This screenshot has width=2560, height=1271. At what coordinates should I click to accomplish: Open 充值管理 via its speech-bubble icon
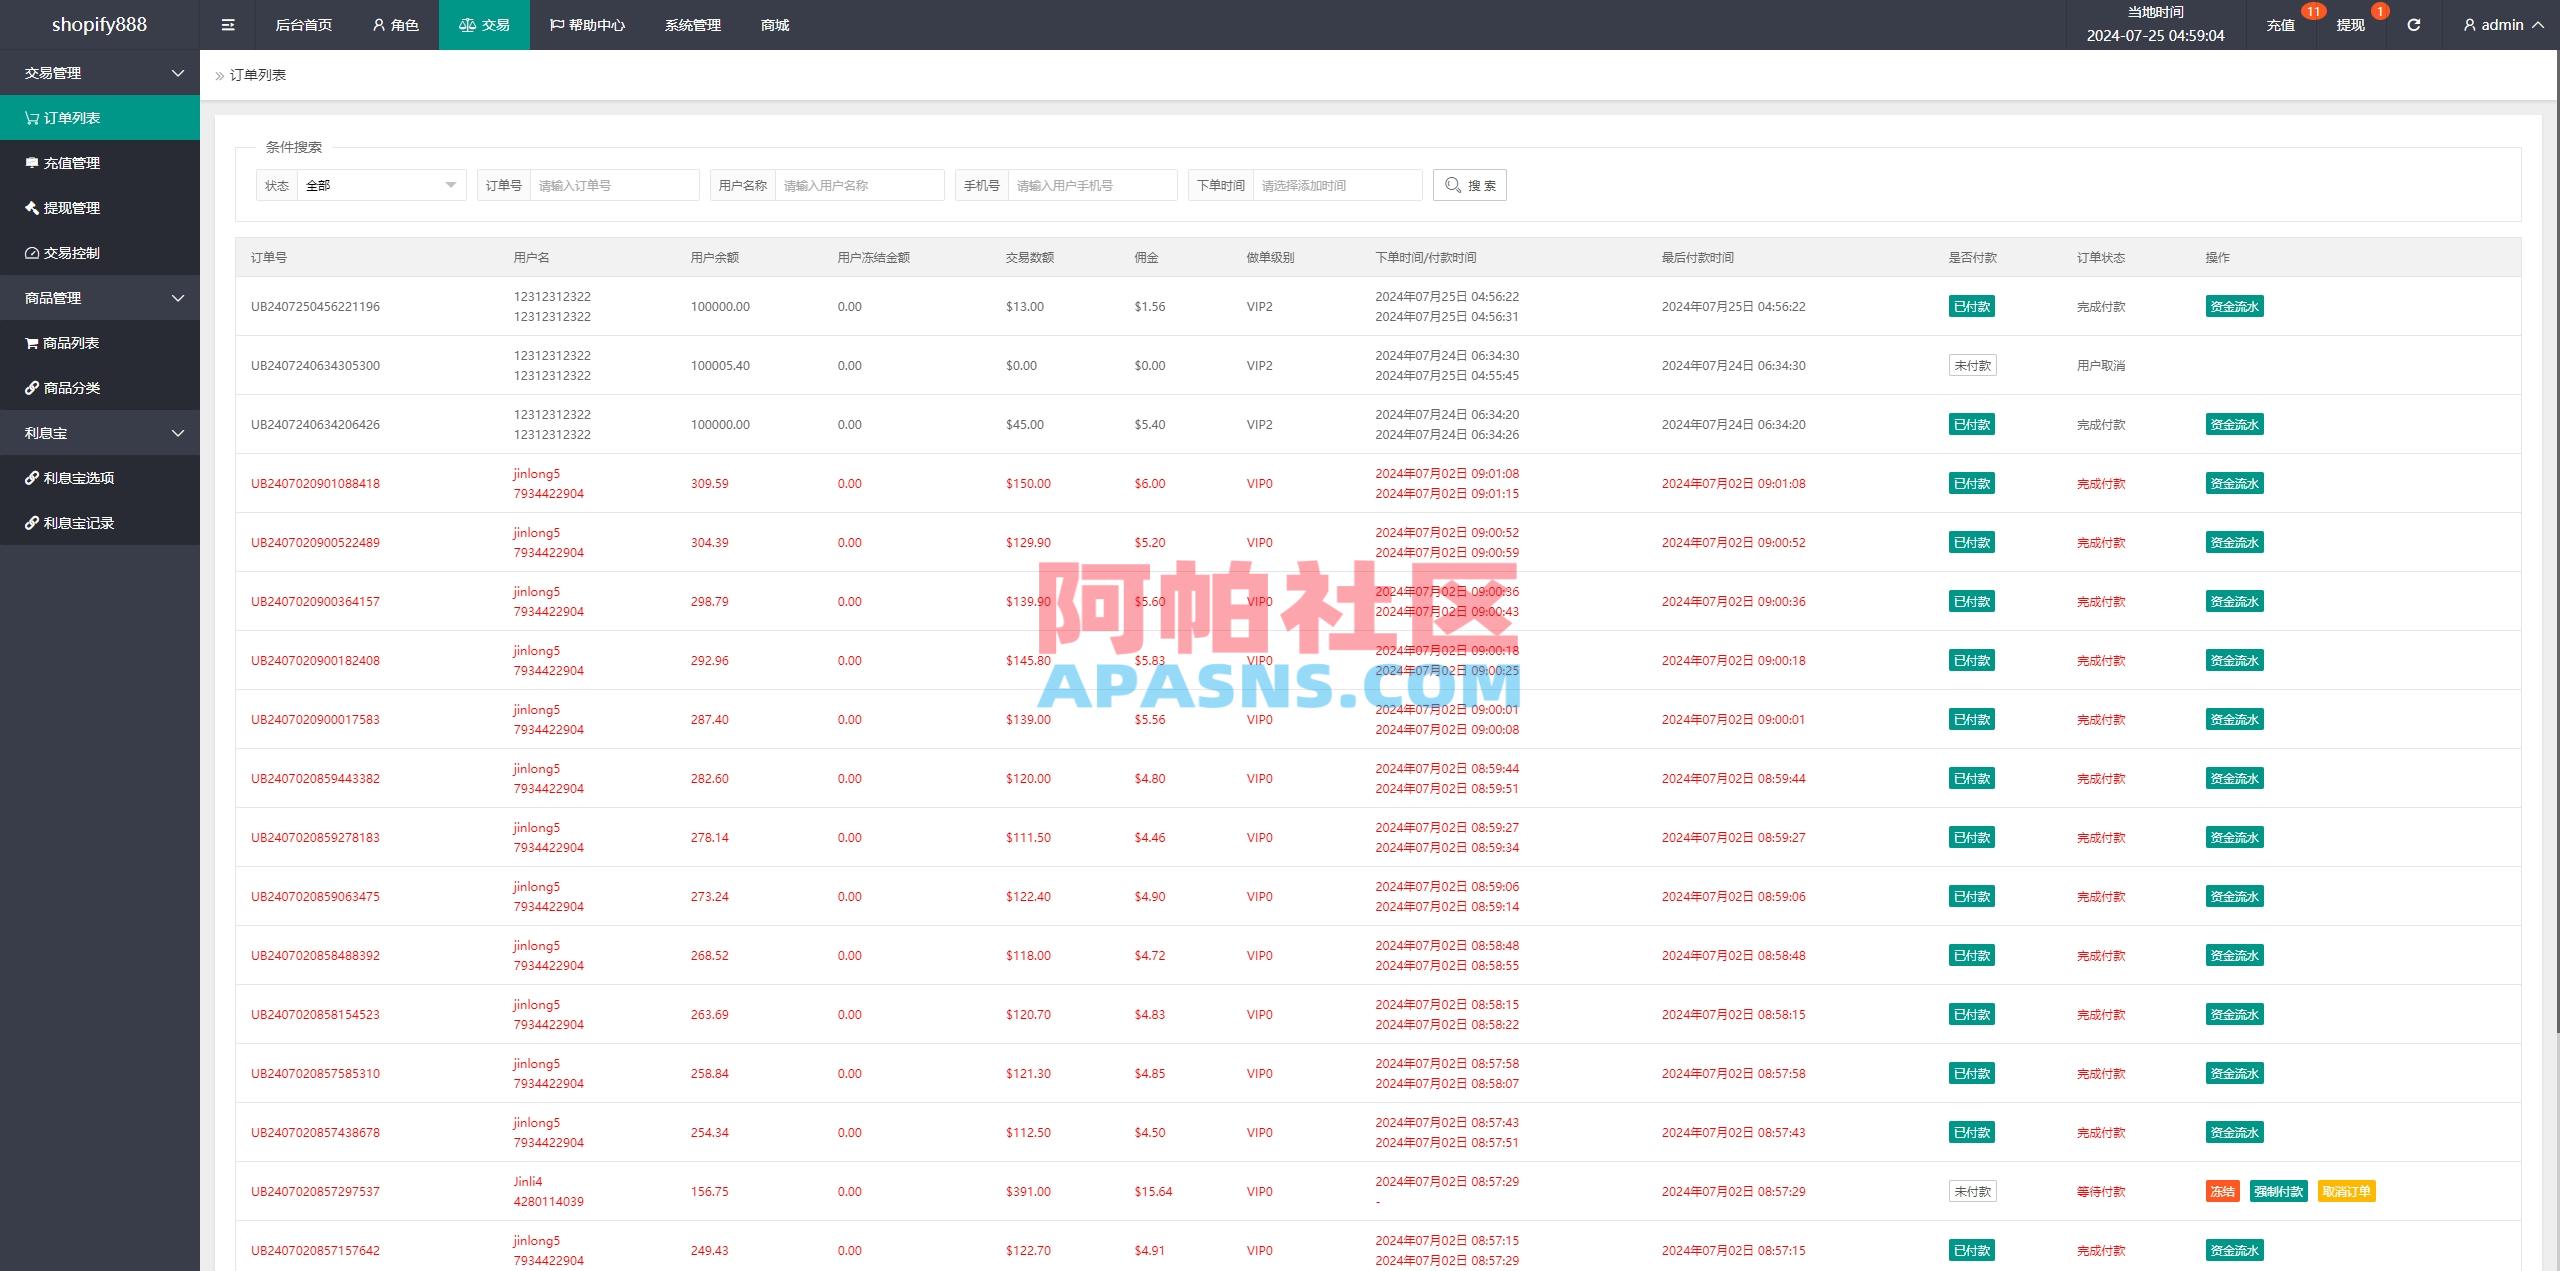coord(30,162)
